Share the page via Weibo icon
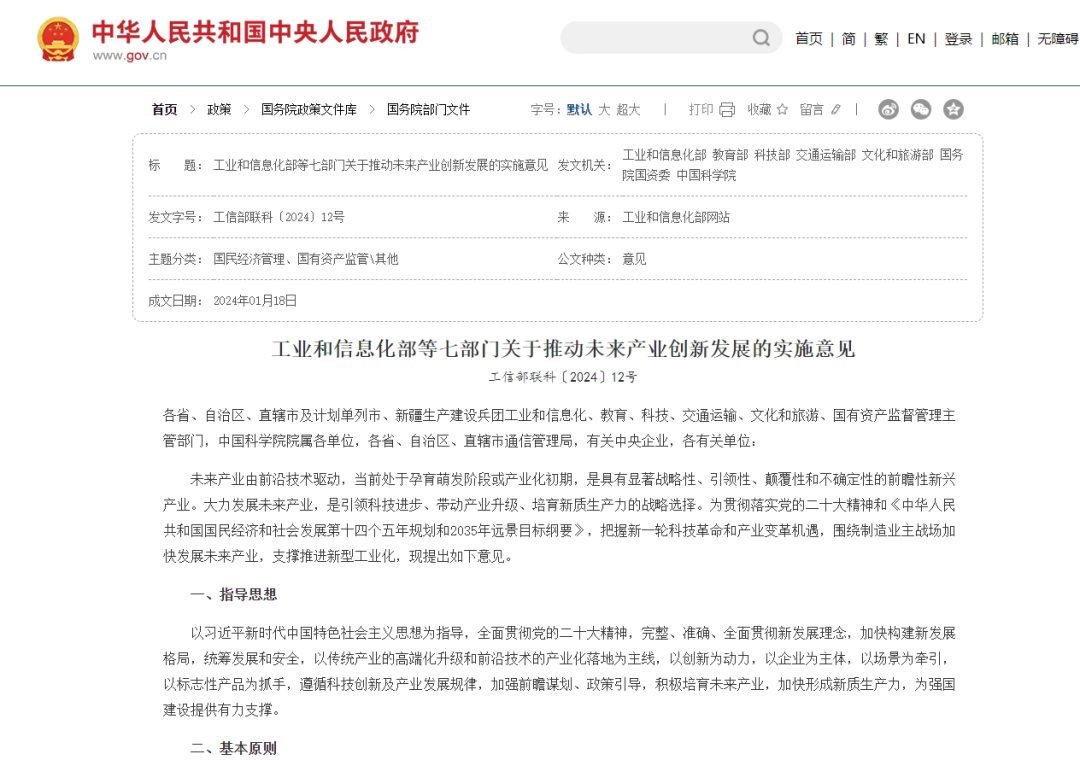1080x760 pixels. pyautogui.click(x=889, y=109)
